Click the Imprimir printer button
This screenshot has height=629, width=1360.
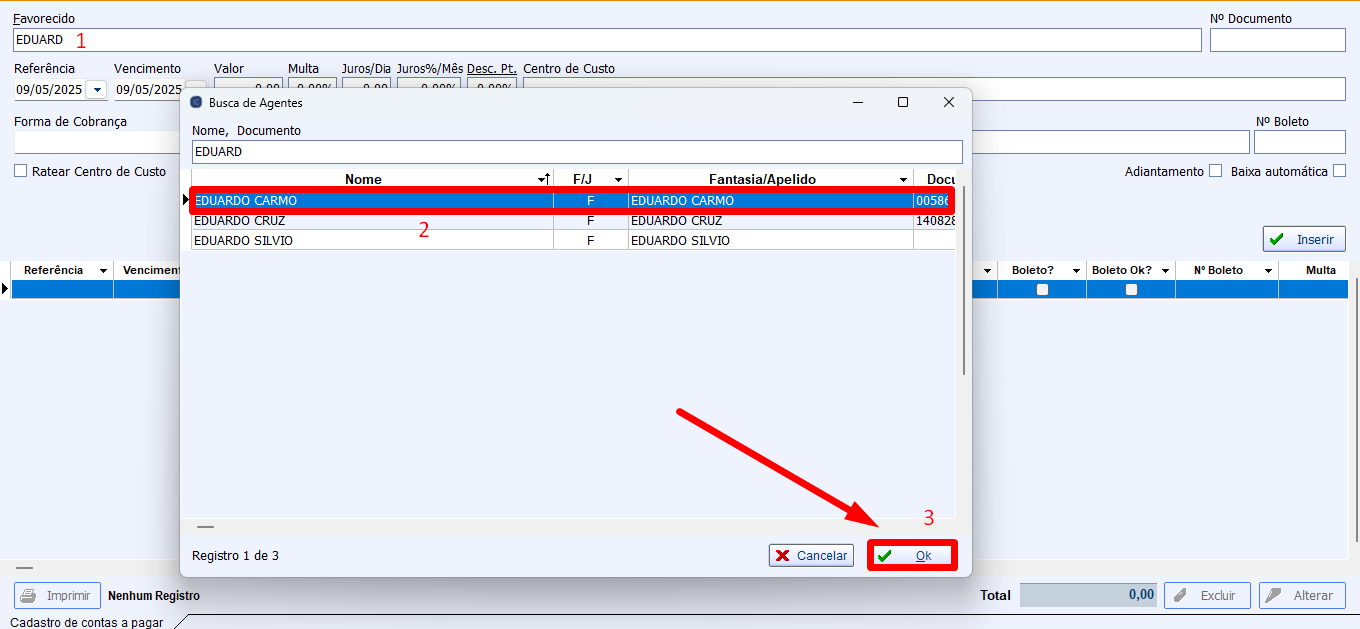point(58,595)
